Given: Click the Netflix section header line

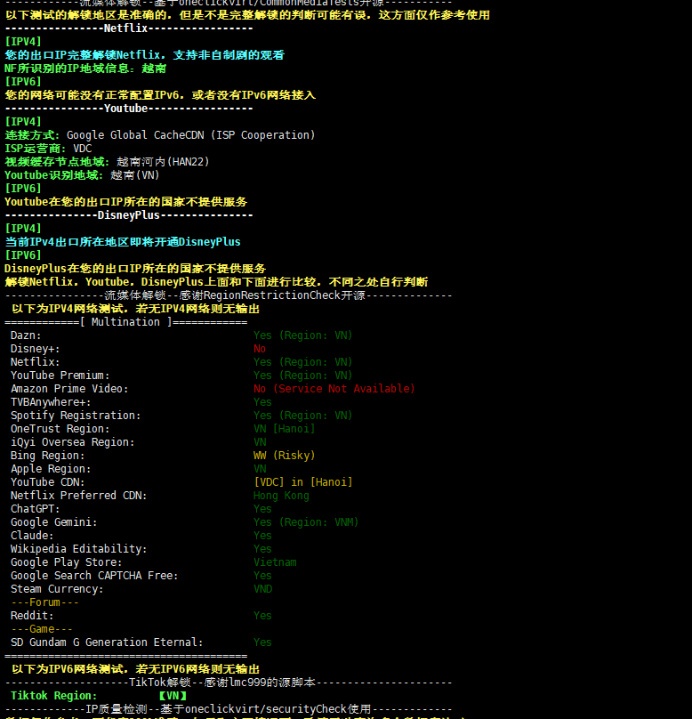Looking at the screenshot, I should (x=129, y=28).
